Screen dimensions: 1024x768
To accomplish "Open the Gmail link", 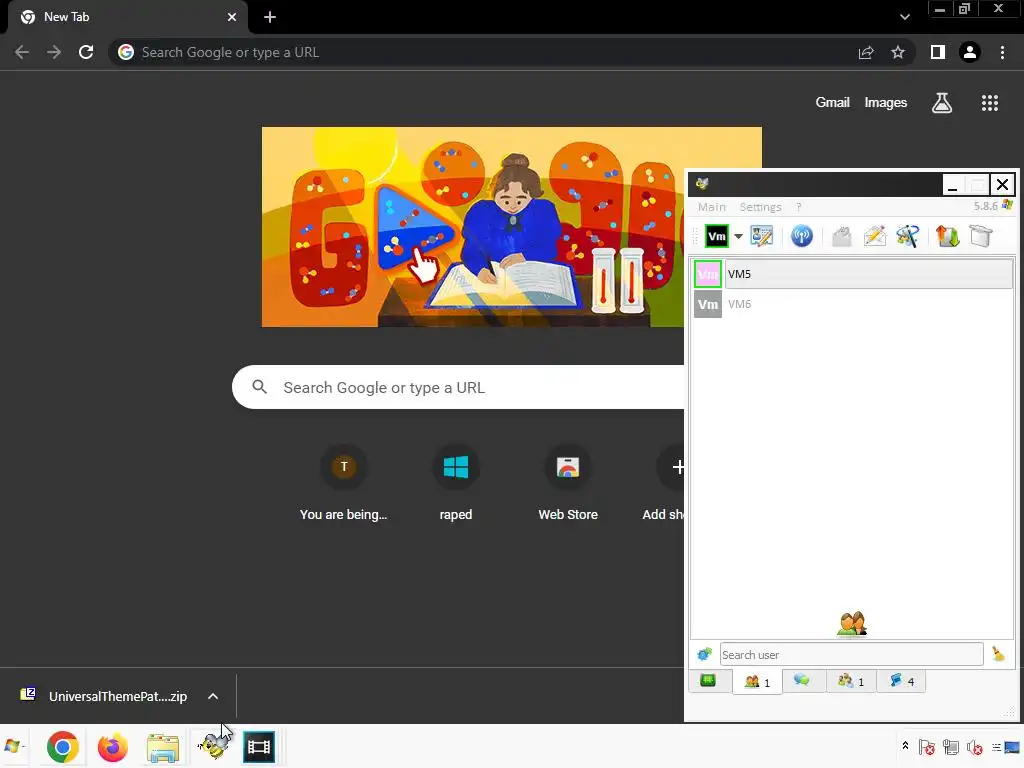I will point(833,103).
